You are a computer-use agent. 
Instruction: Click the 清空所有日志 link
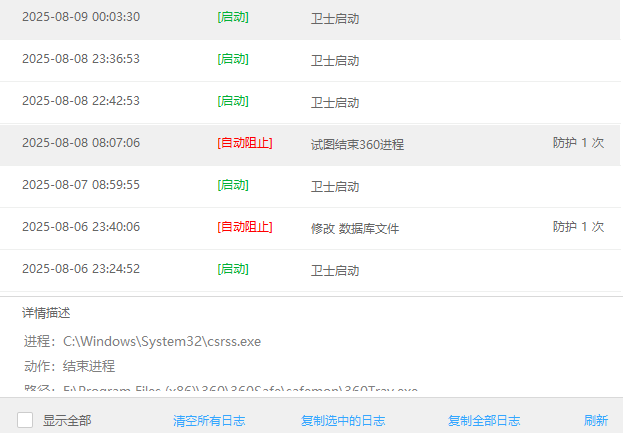pyautogui.click(x=209, y=421)
